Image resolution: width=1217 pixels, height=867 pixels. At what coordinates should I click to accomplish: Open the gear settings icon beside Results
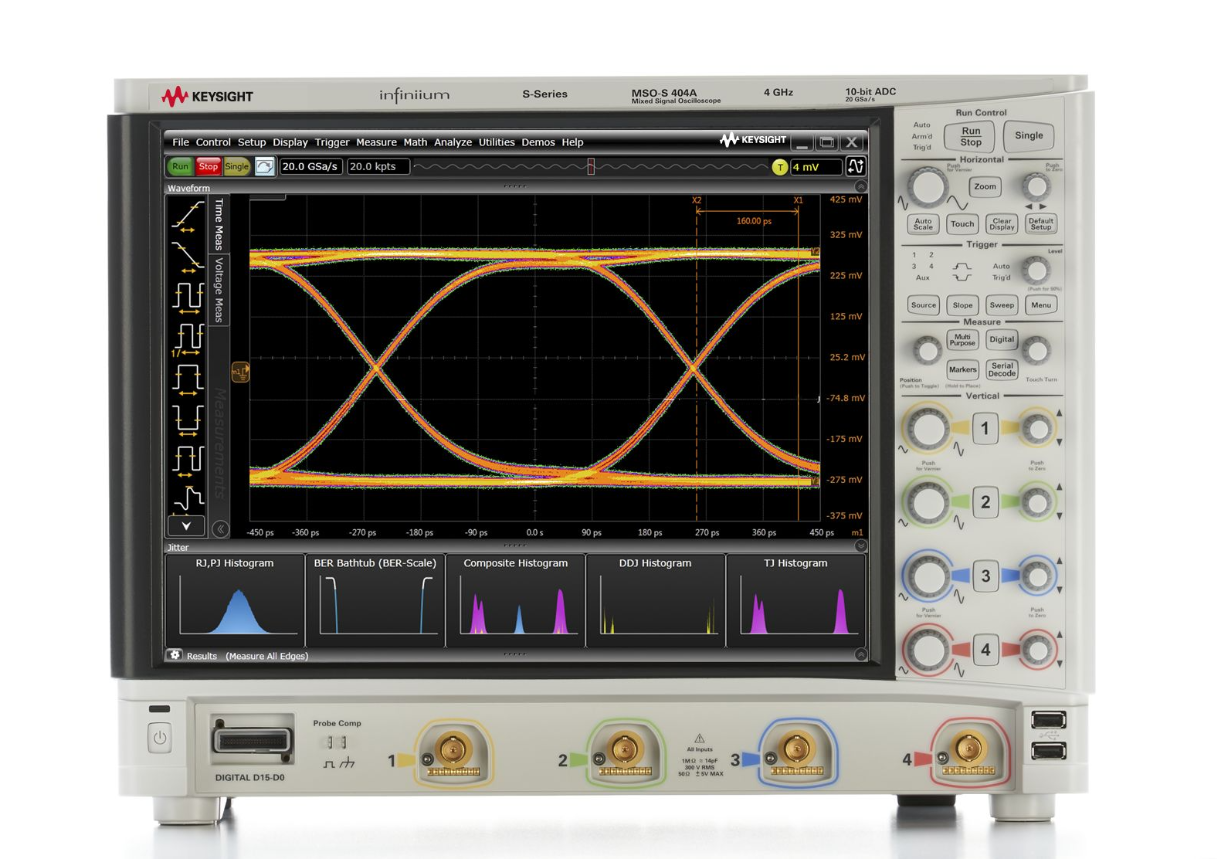point(175,655)
